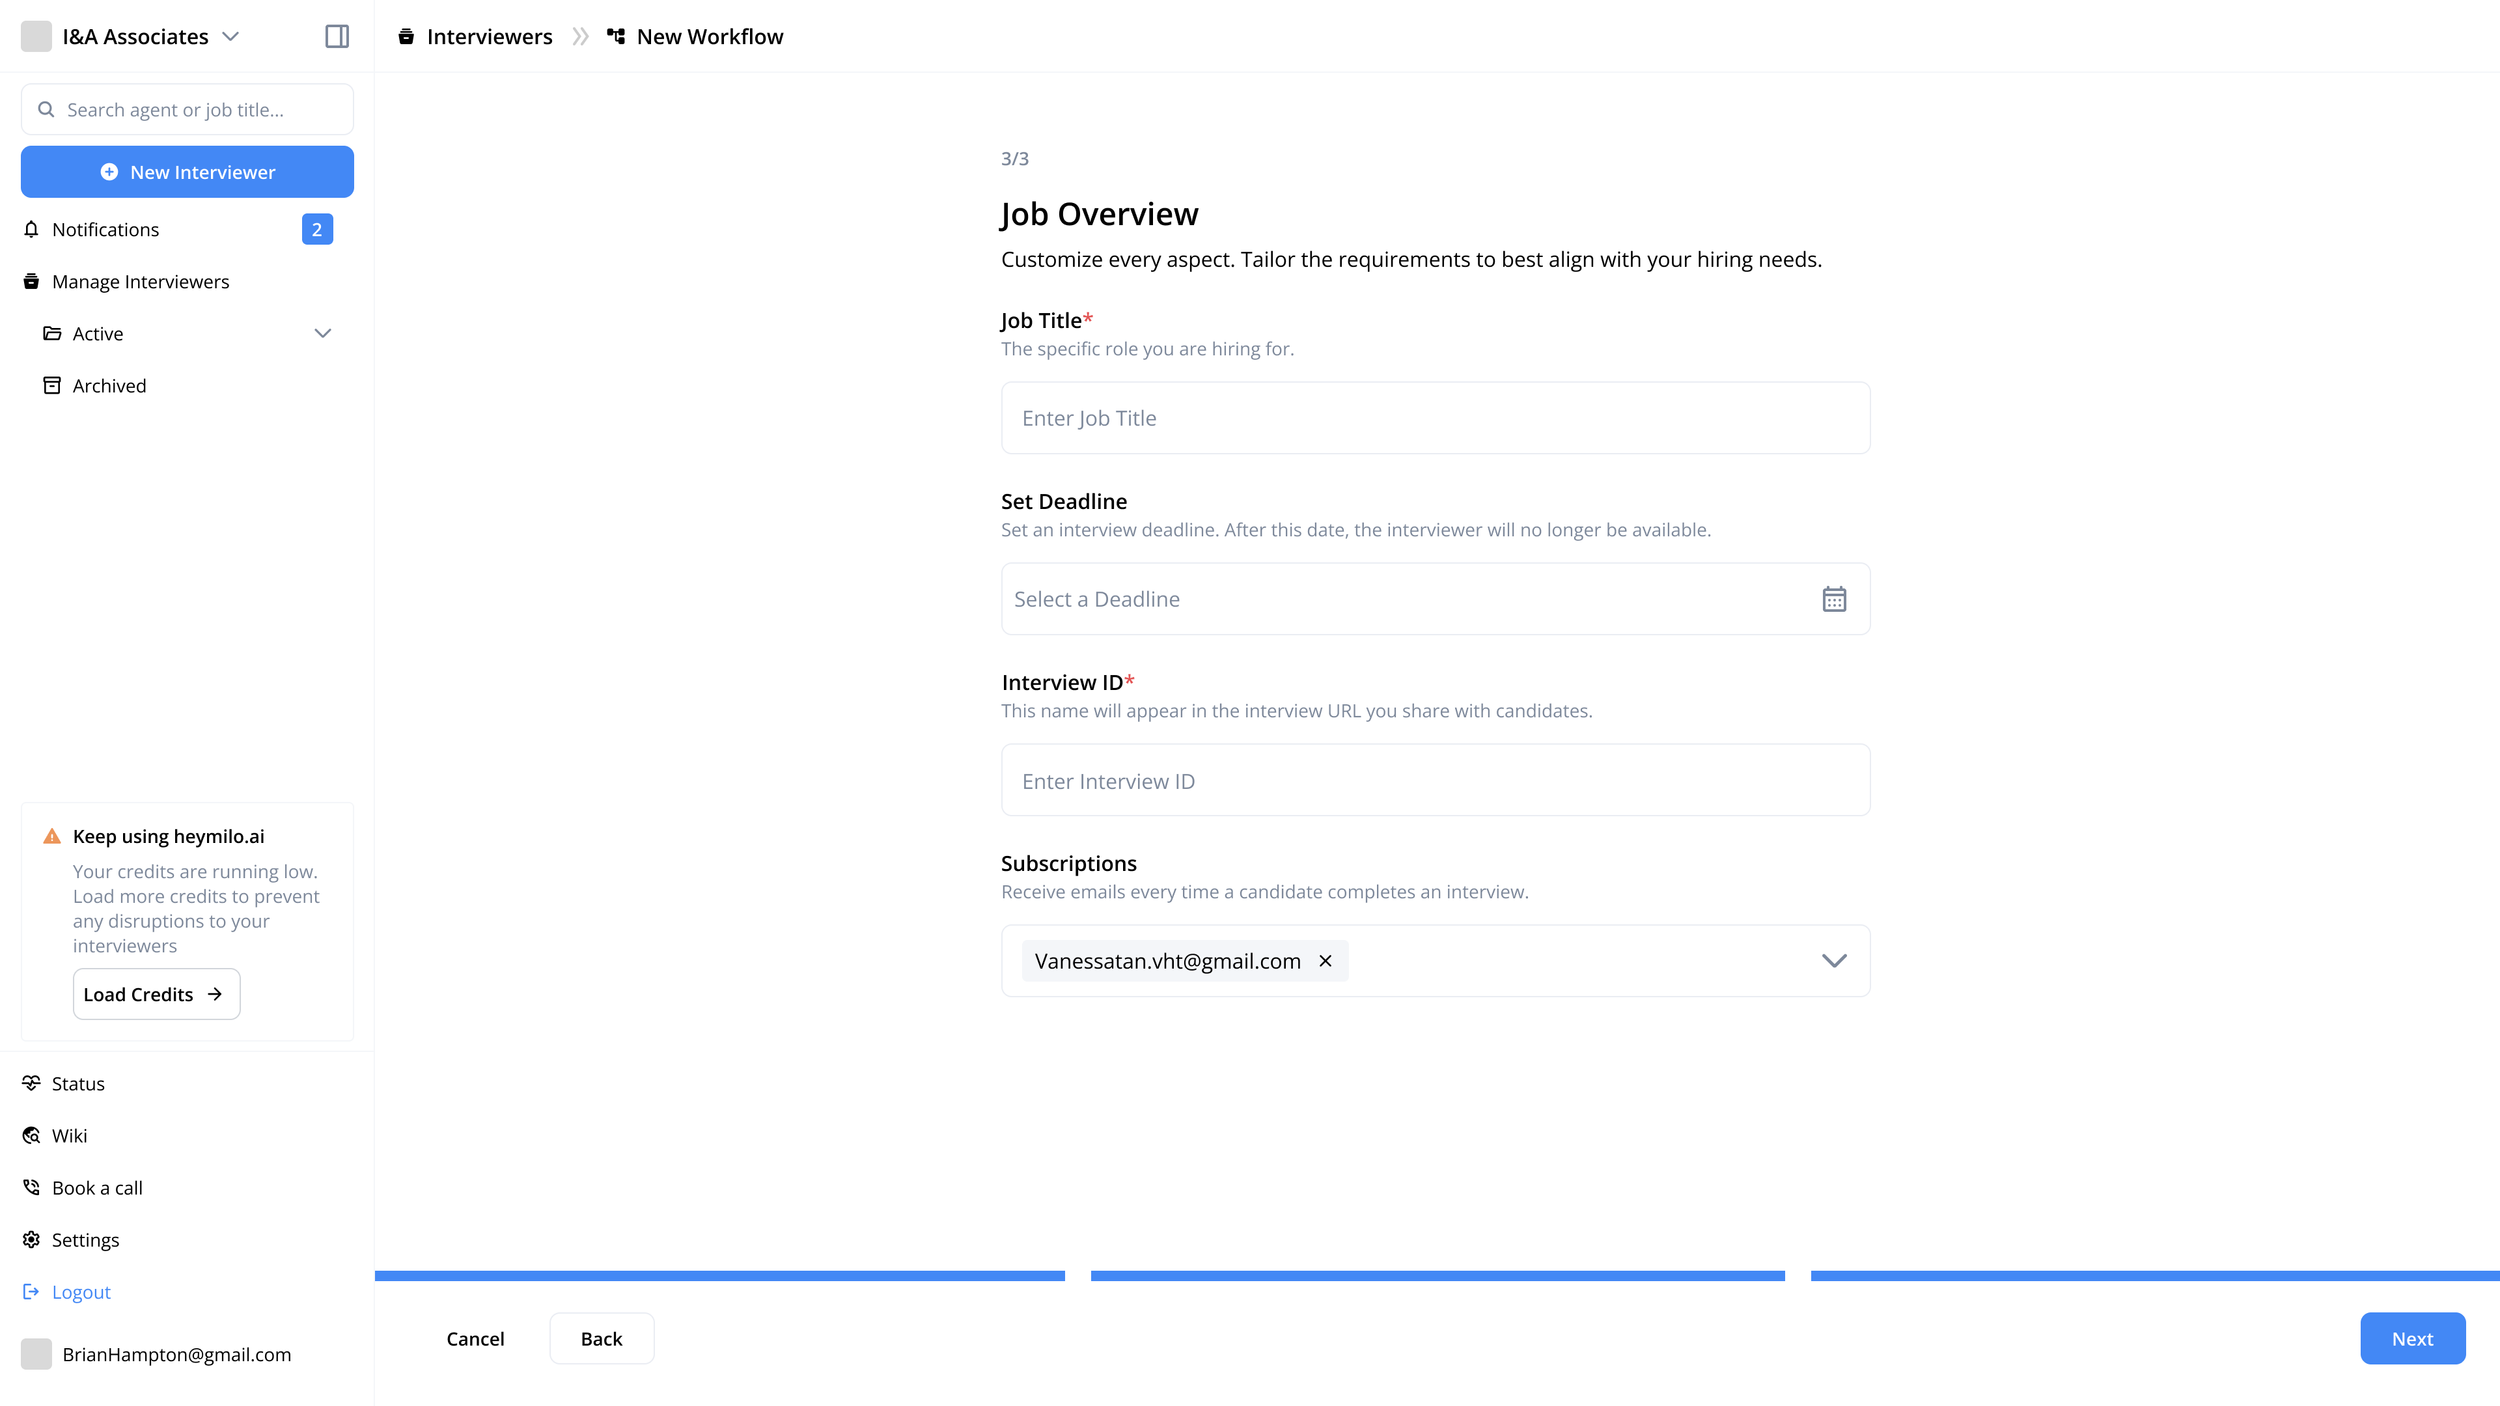
Task: Open the Status page
Action: click(x=78, y=1083)
